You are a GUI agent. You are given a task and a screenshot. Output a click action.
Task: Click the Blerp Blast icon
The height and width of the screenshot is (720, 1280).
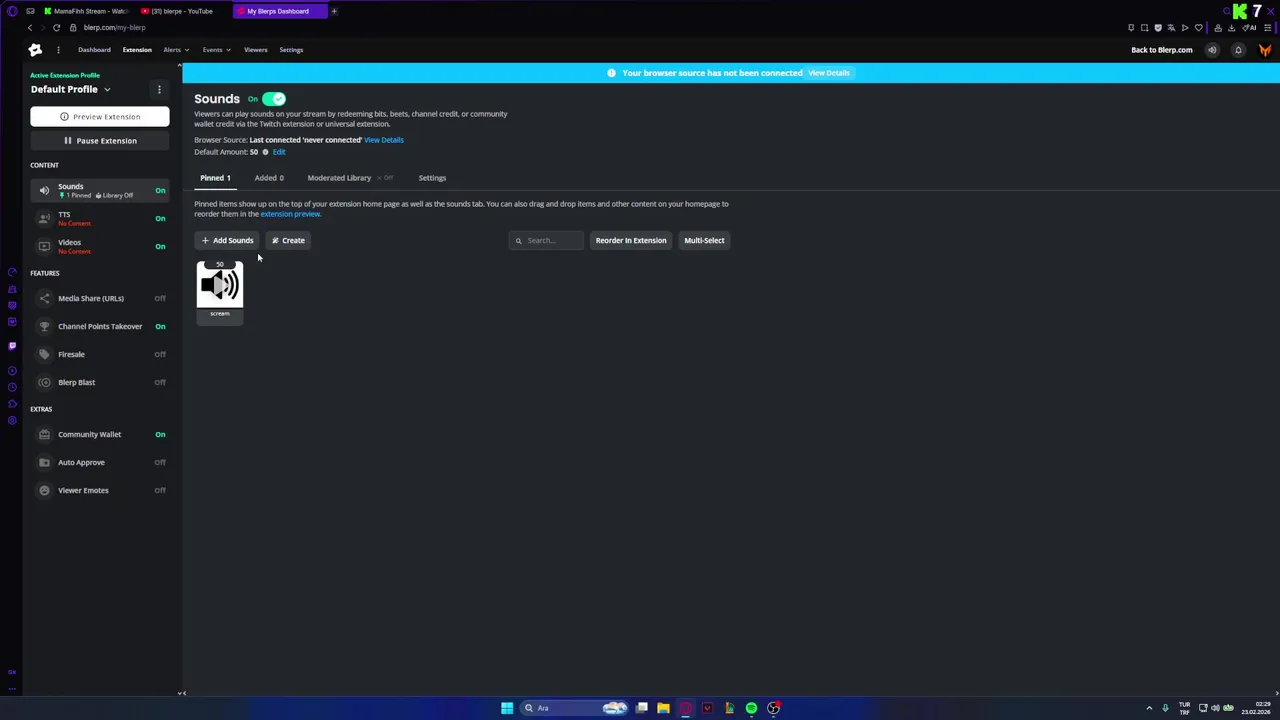coord(44,382)
